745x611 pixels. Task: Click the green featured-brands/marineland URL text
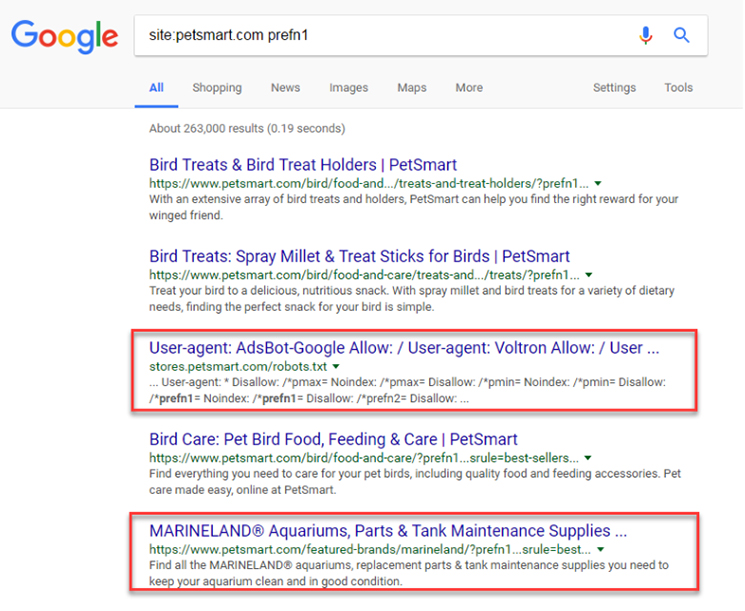370,550
